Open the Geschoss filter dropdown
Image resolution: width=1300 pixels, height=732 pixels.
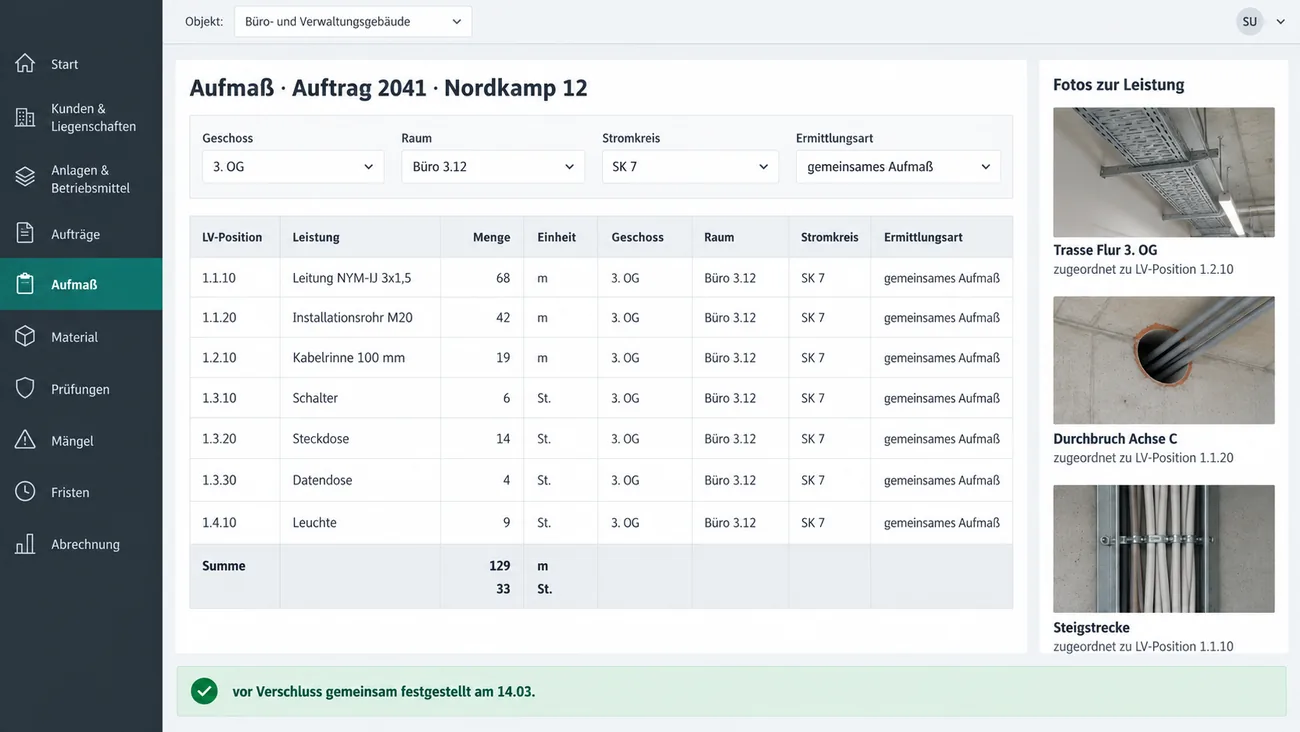click(x=293, y=167)
